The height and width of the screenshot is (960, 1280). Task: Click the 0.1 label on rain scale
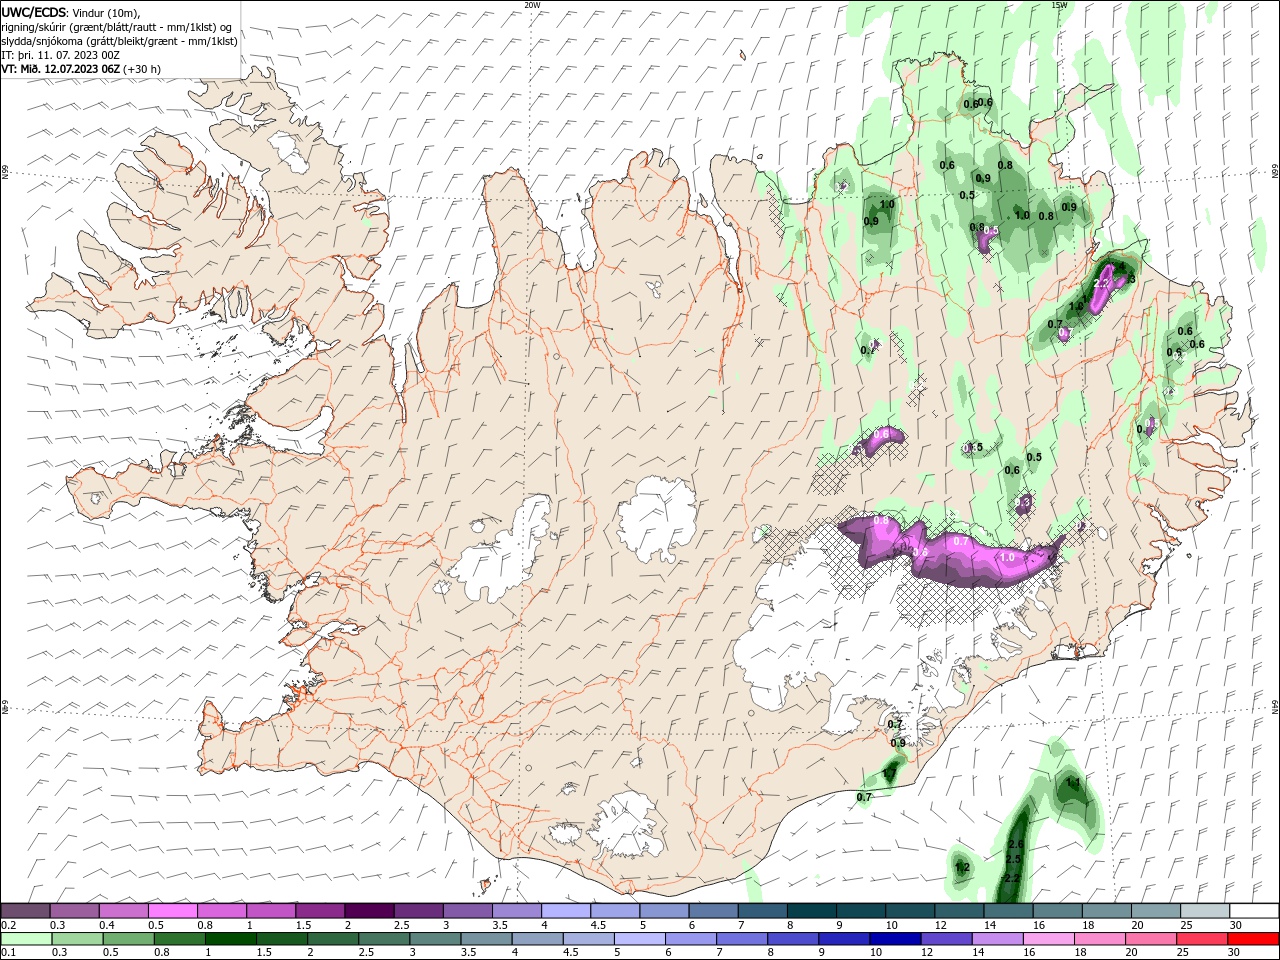[x=8, y=952]
